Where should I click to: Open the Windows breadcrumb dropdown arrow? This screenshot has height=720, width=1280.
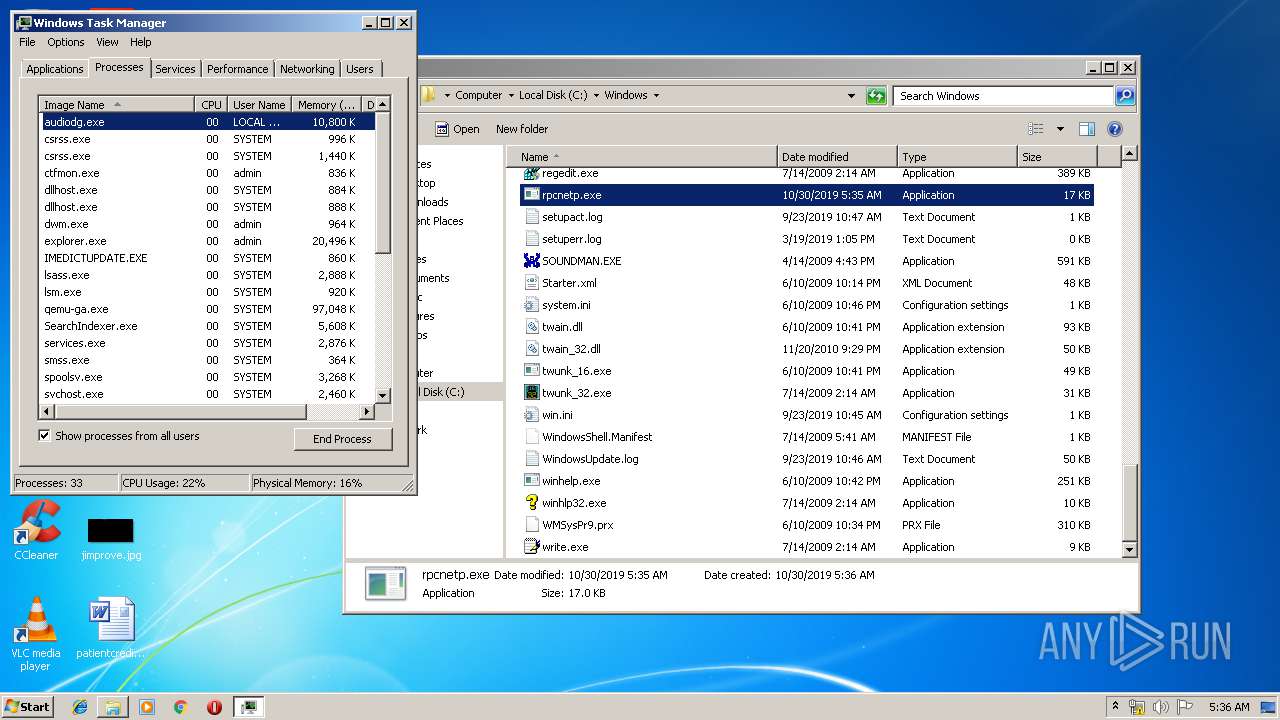[656, 96]
